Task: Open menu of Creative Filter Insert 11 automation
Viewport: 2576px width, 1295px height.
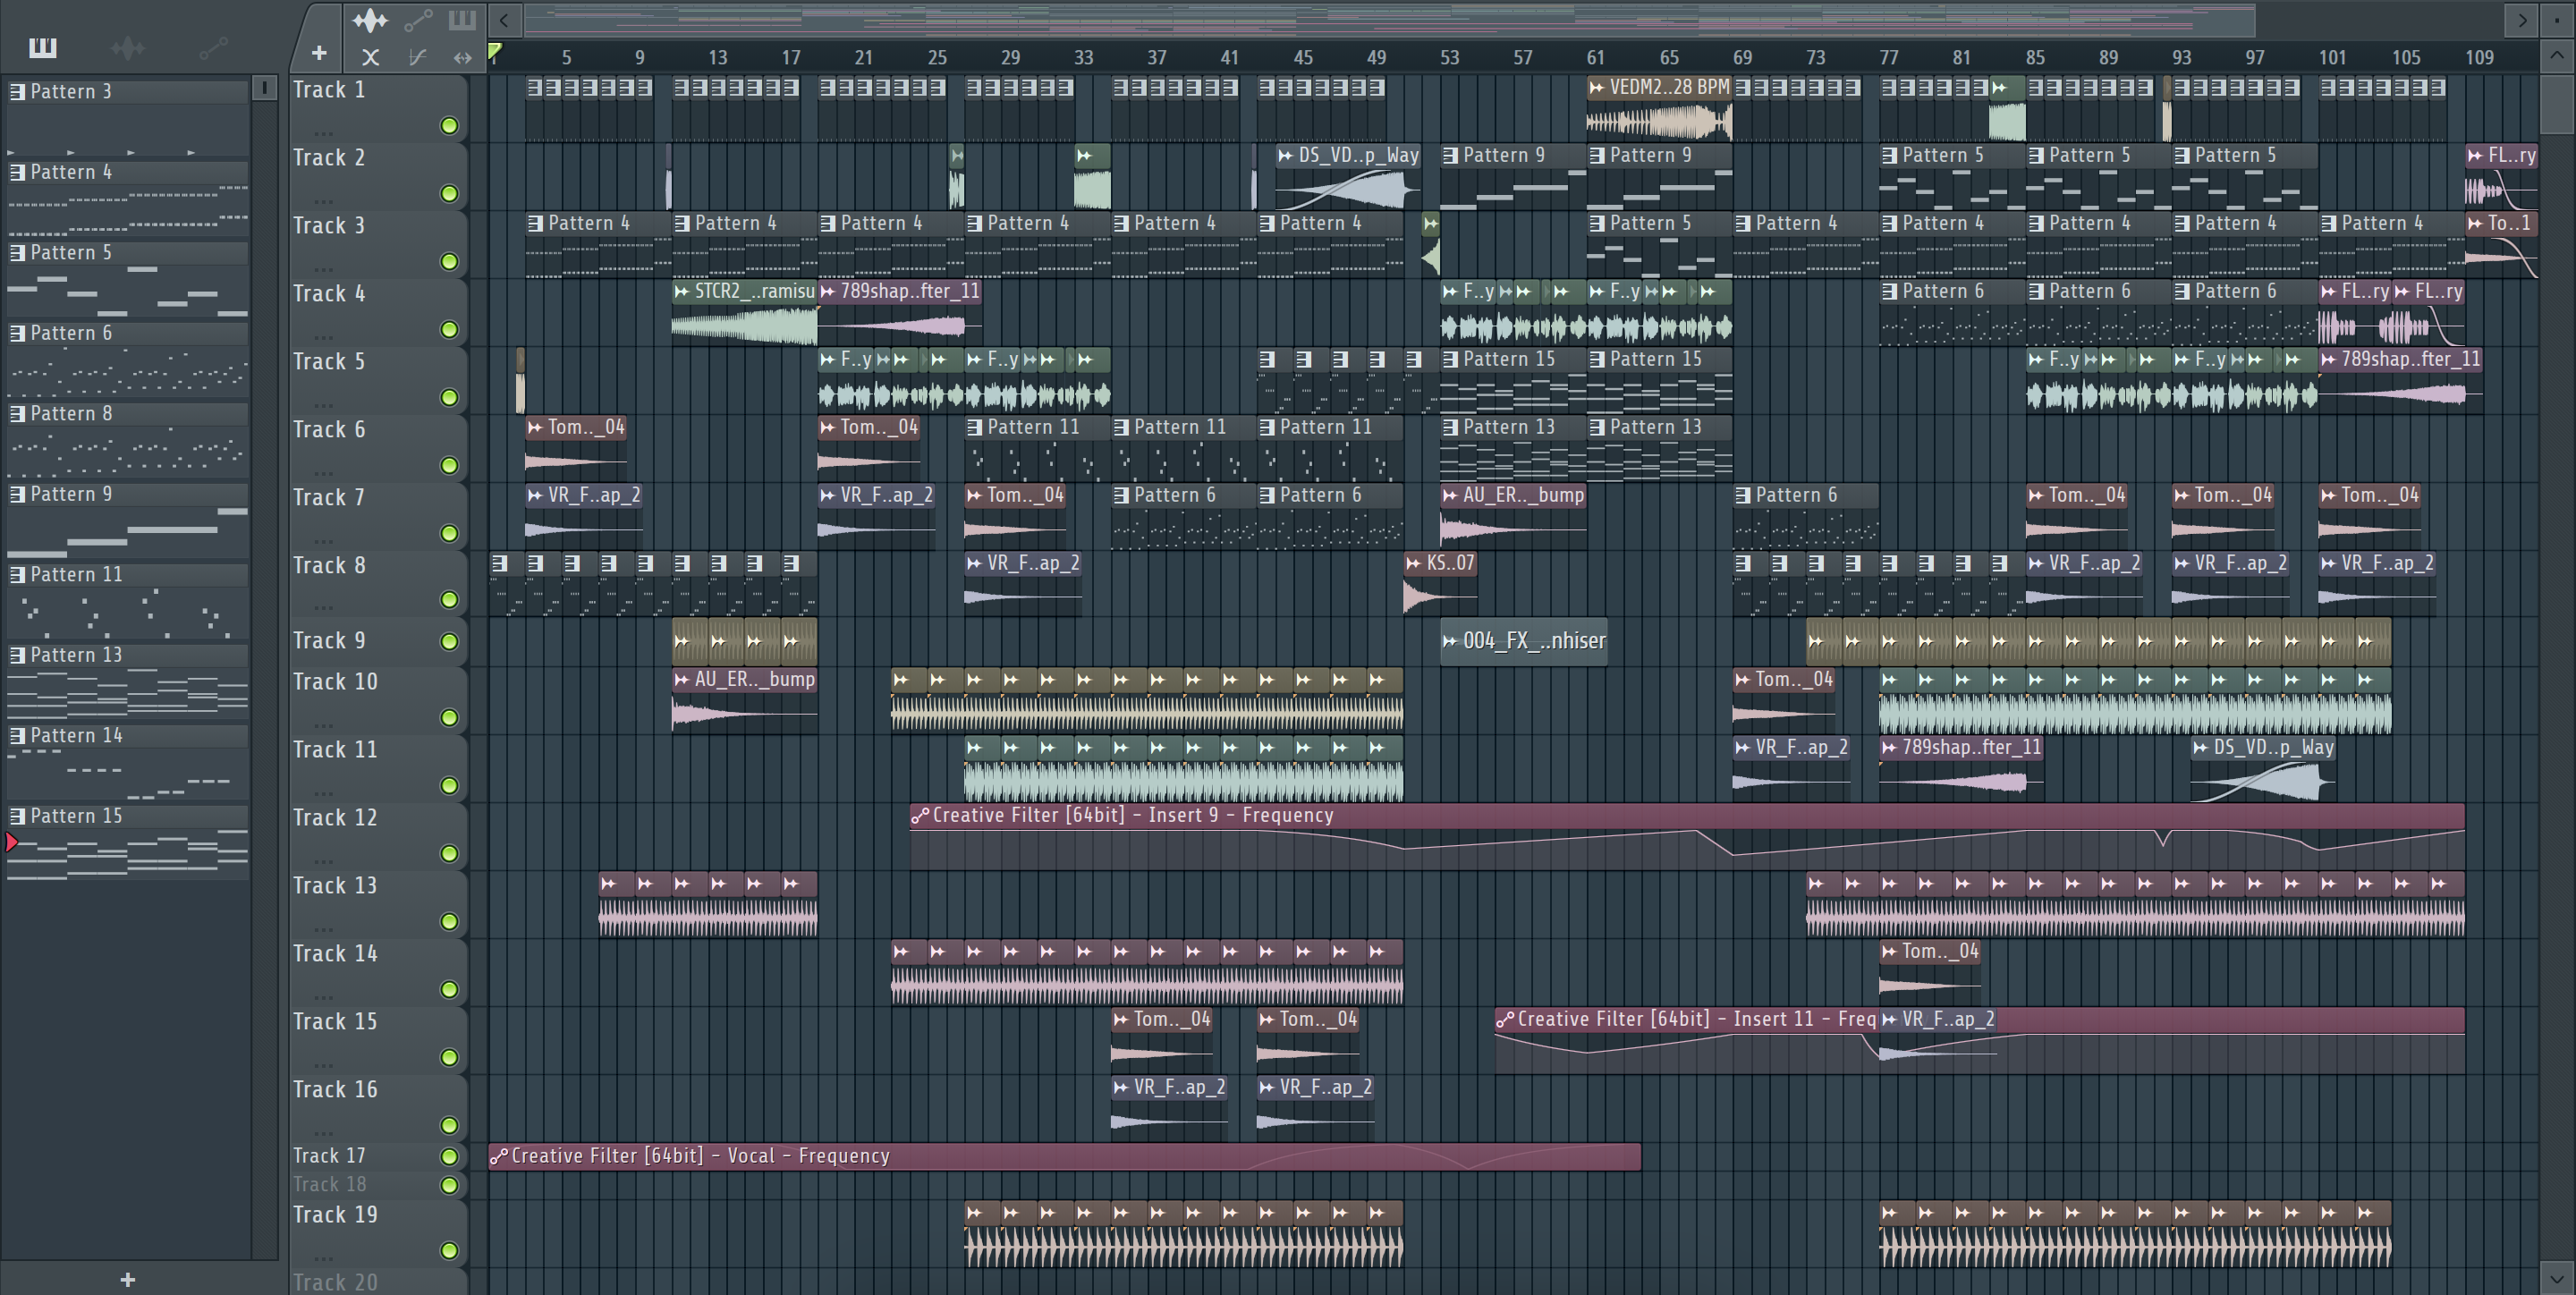Action: [x=1505, y=1019]
